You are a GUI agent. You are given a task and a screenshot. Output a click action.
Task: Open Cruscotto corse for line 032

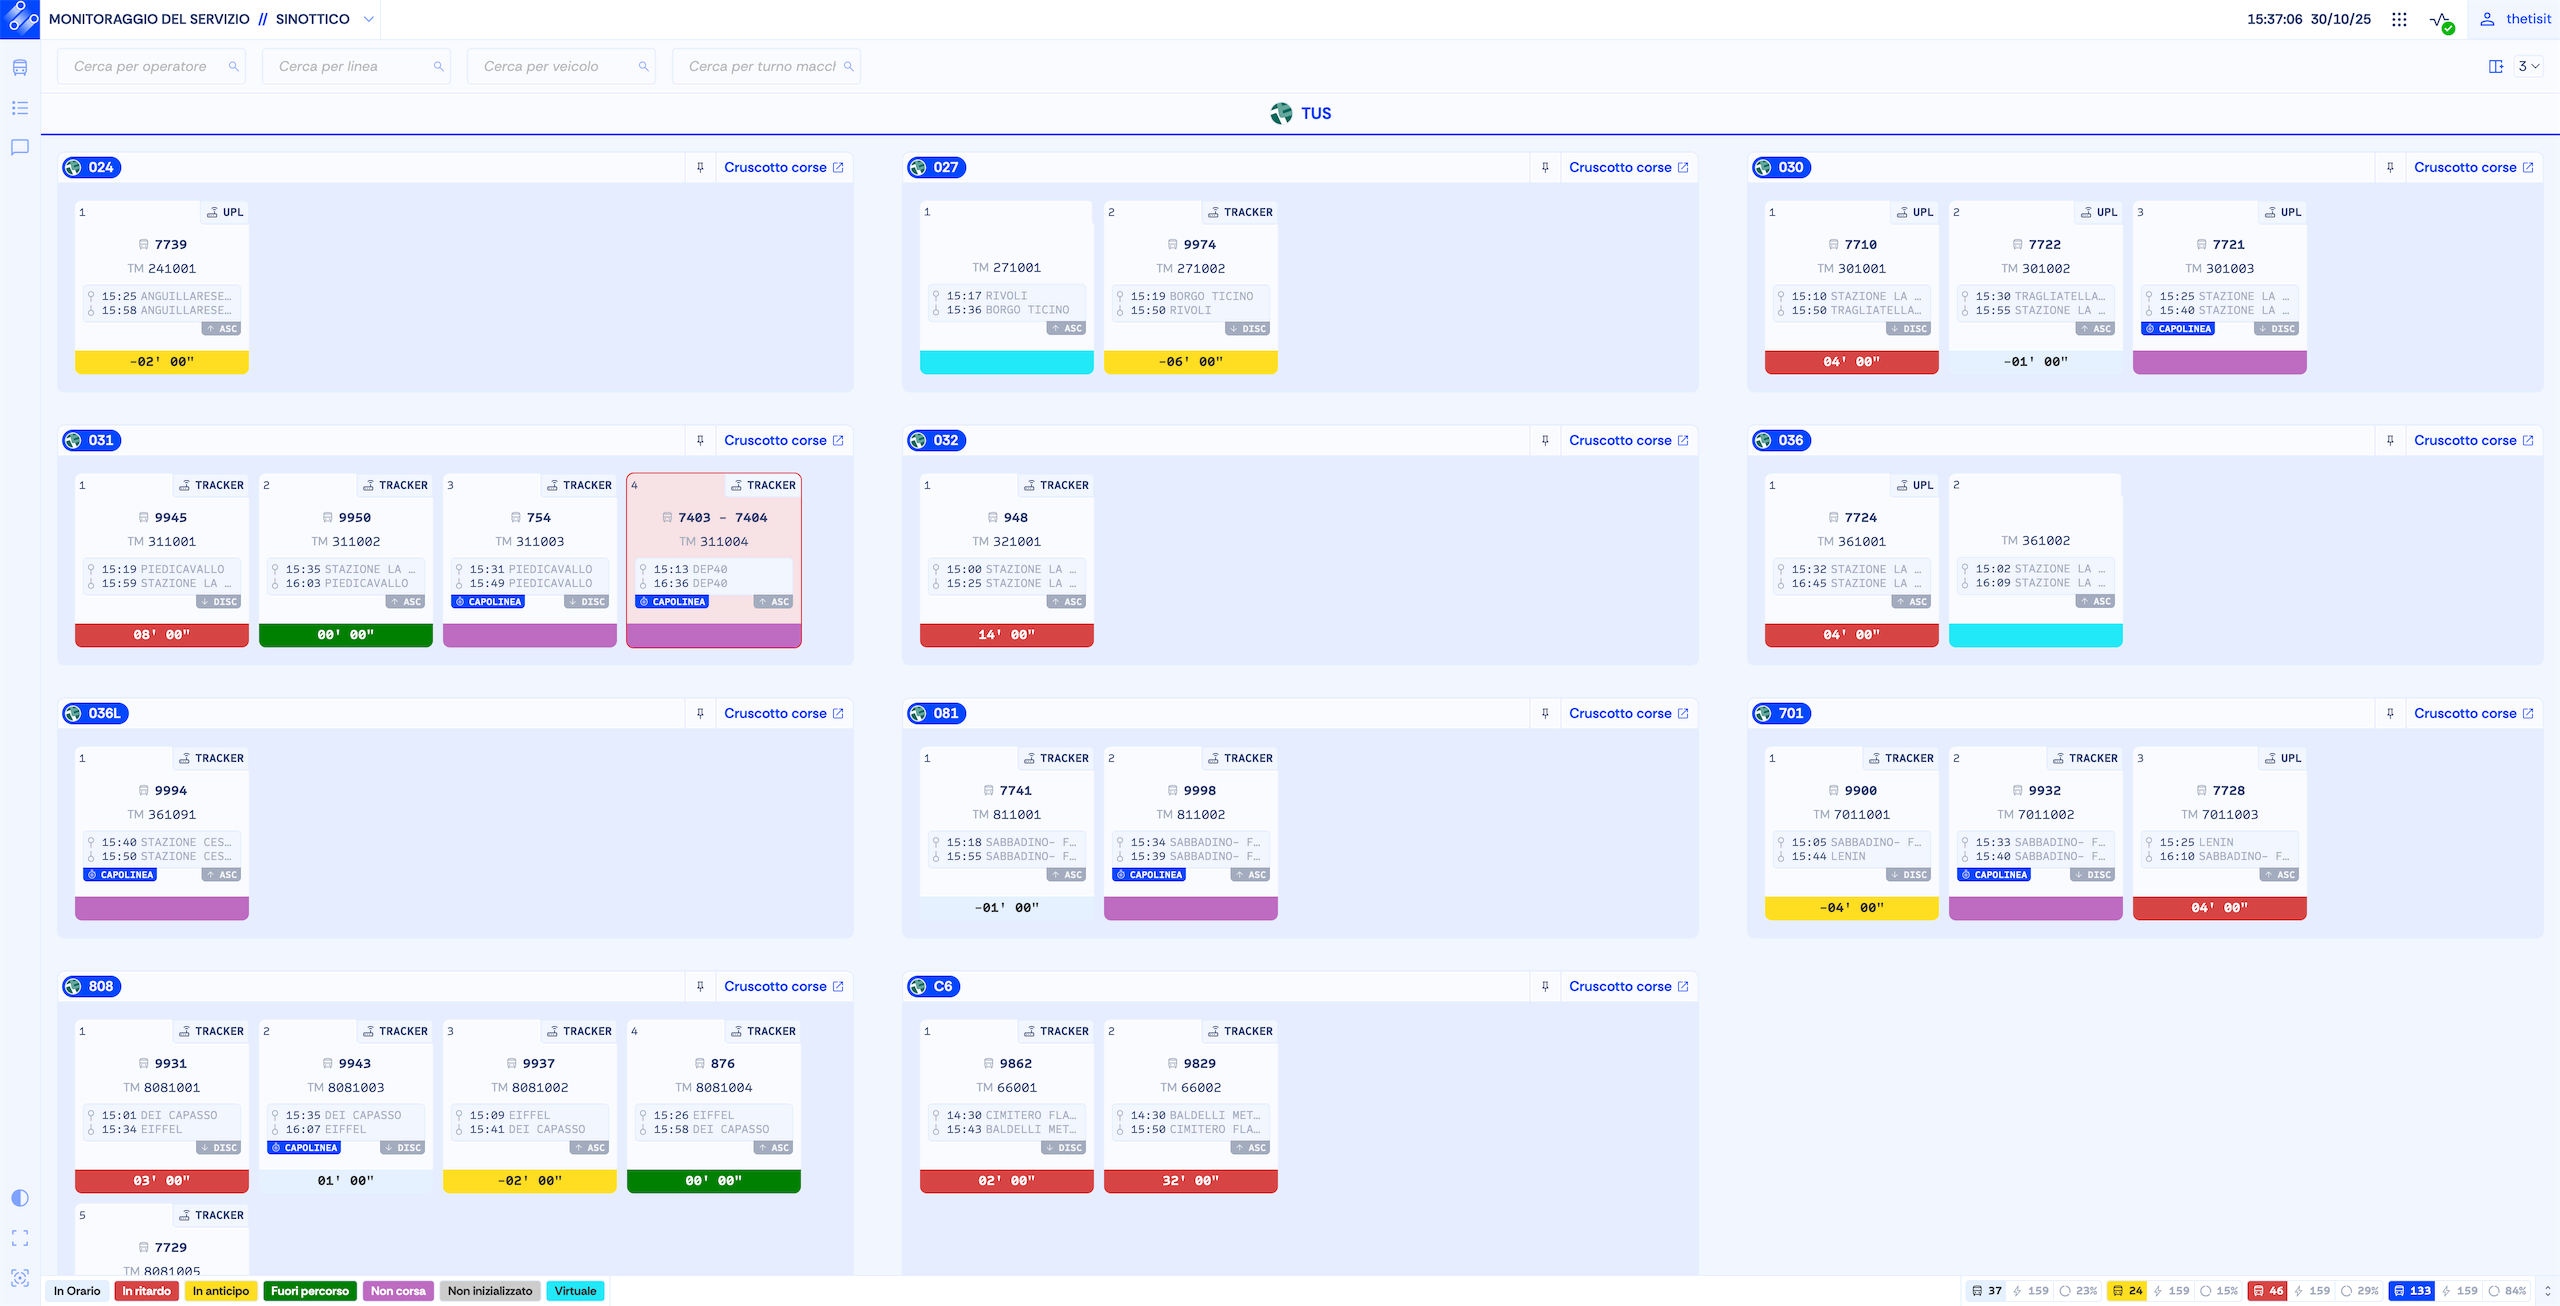(1629, 440)
